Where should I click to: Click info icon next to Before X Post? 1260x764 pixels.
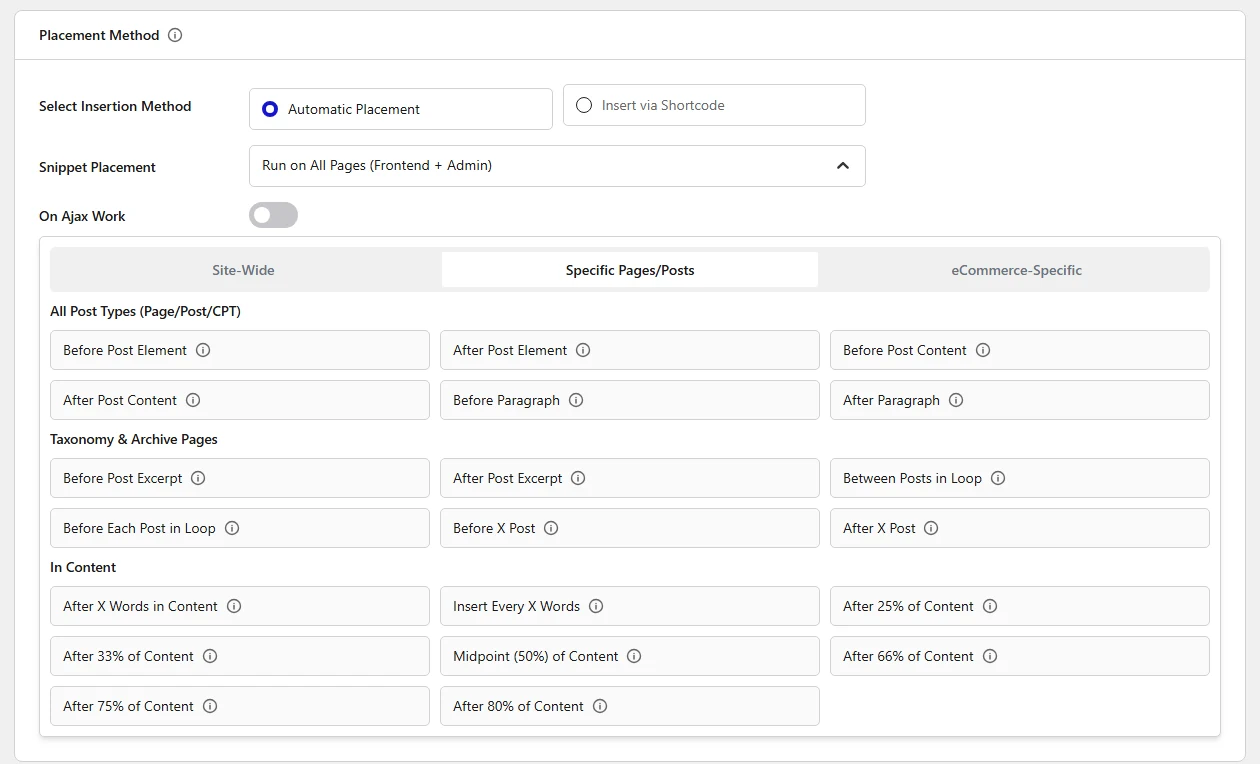[551, 528]
